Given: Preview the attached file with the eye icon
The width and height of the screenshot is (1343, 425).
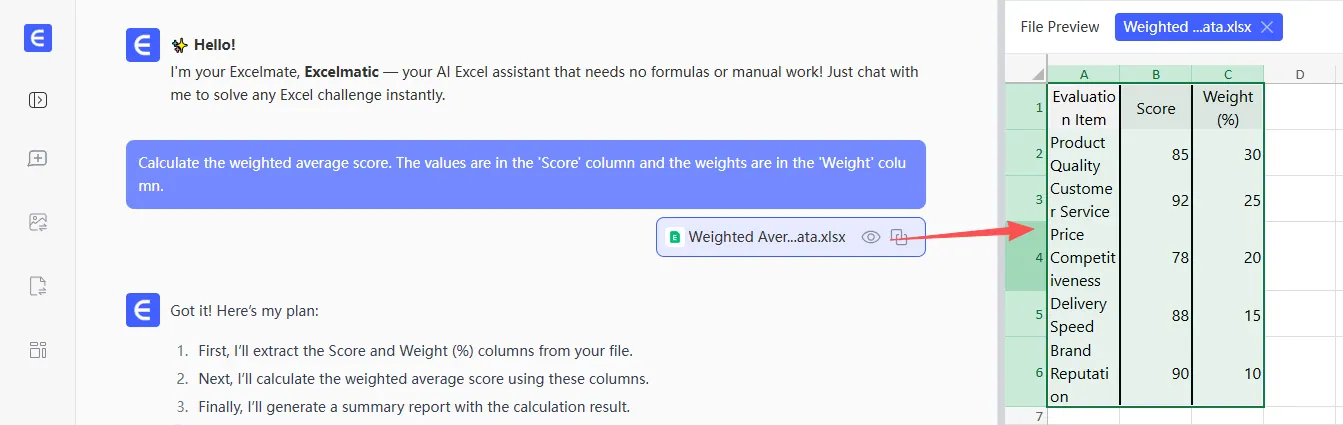Looking at the screenshot, I should 871,237.
